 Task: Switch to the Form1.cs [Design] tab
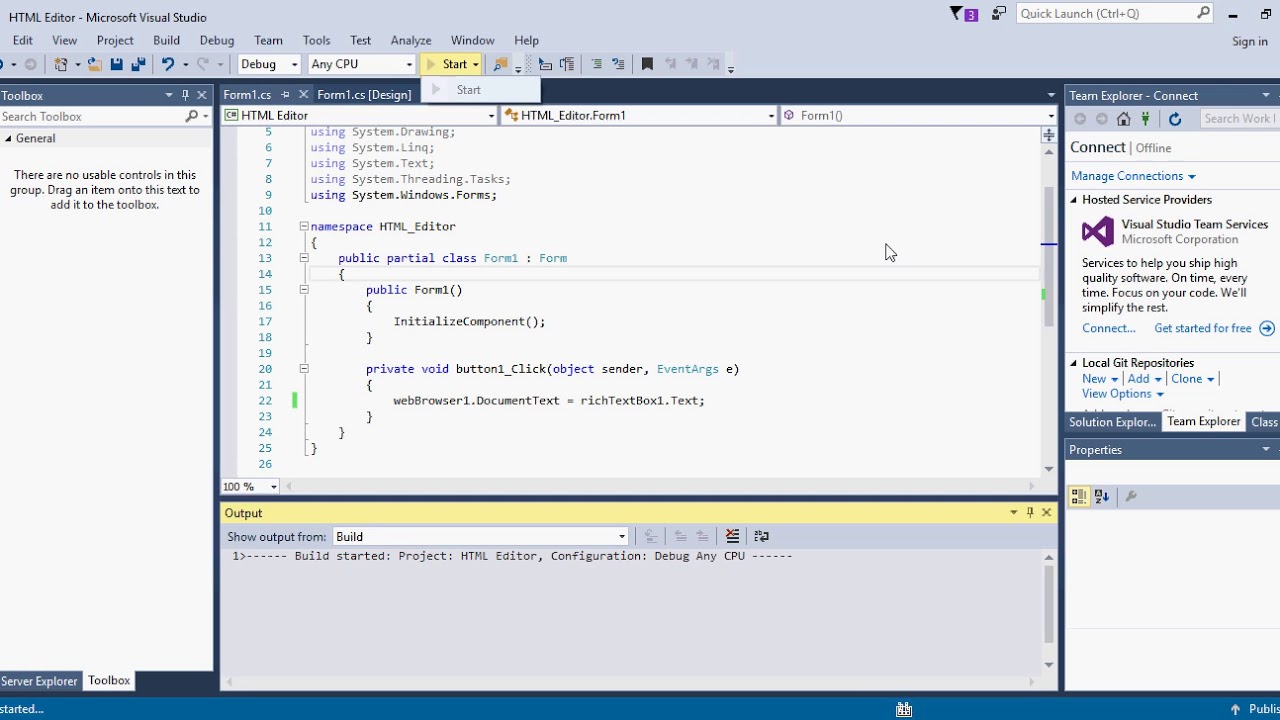(x=364, y=95)
